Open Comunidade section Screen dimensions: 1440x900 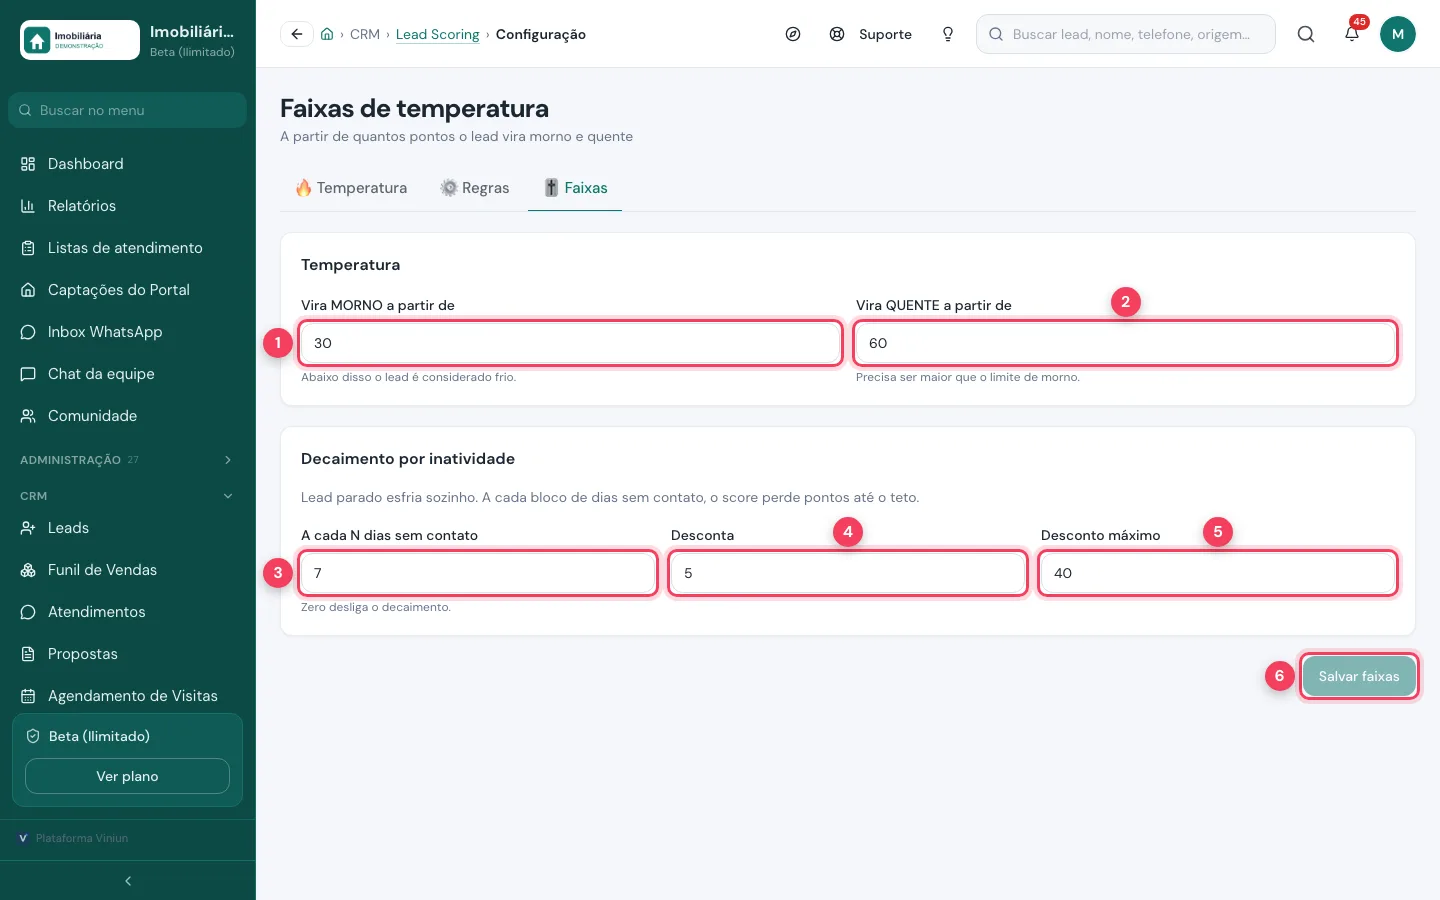pos(128,416)
